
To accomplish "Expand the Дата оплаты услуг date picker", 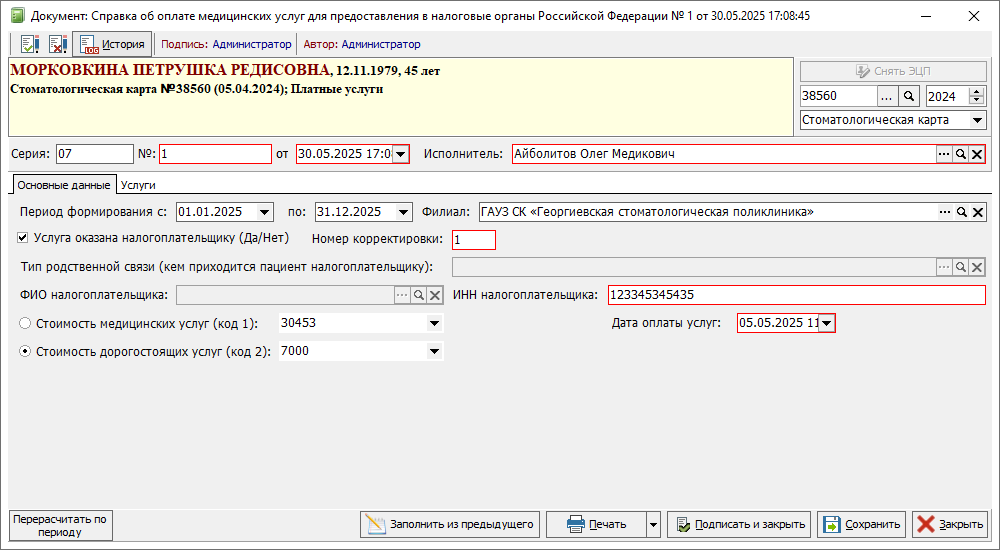I will (827, 323).
